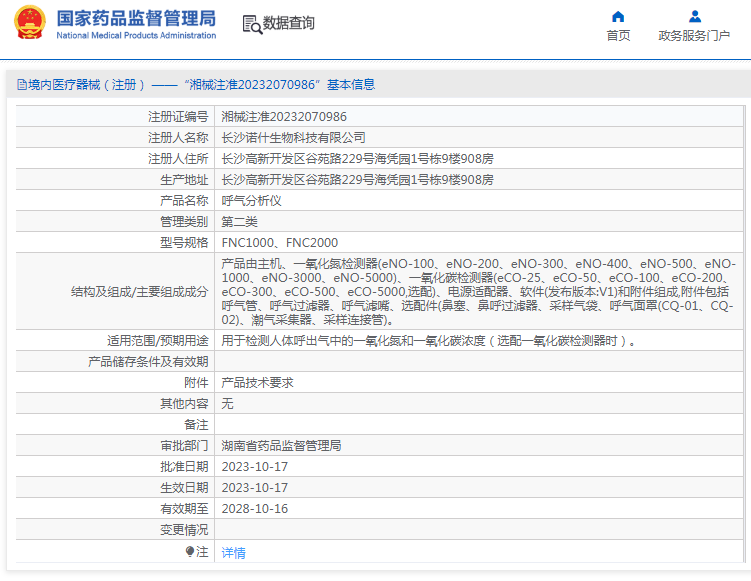Click the 其他内容 label
Image resolution: width=751 pixels, height=581 pixels.
pyautogui.click(x=184, y=404)
